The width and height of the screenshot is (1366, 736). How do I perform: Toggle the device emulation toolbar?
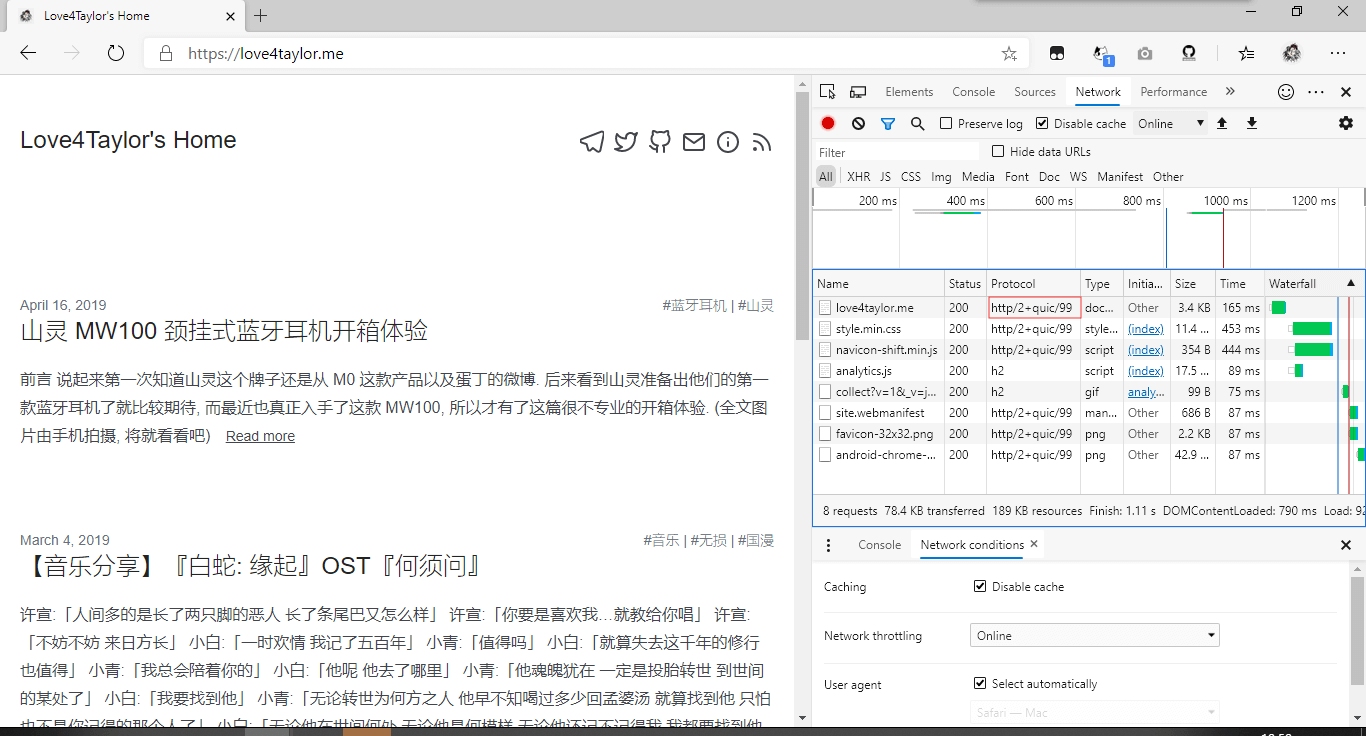click(857, 91)
